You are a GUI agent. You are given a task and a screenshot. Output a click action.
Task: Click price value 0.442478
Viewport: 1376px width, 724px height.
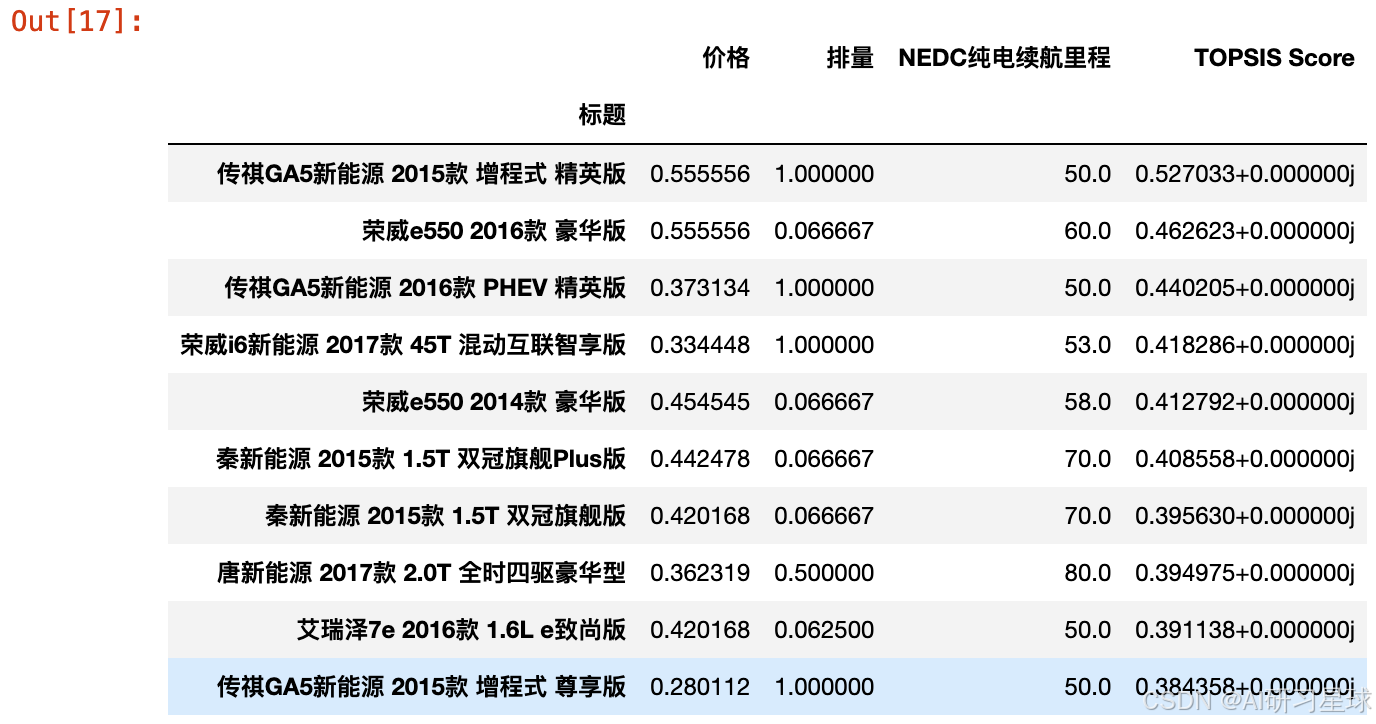(x=700, y=459)
